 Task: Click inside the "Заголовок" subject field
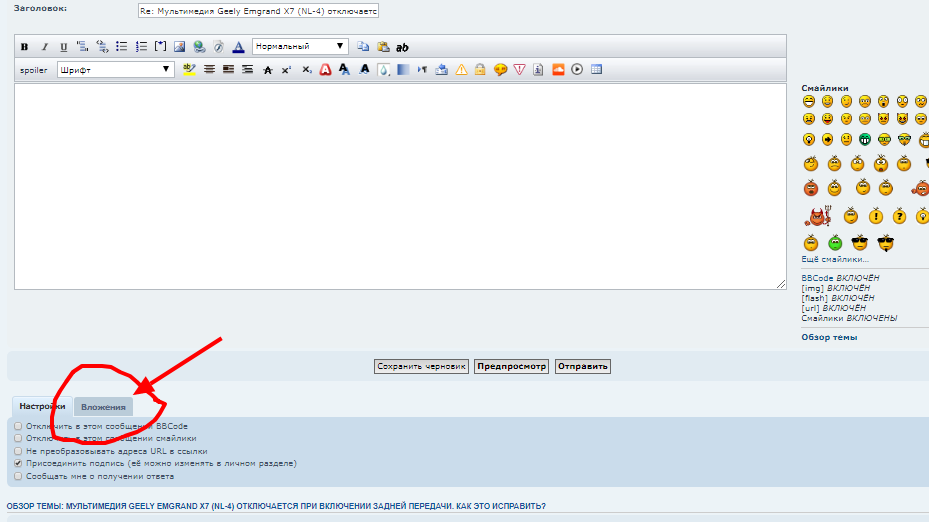[258, 10]
